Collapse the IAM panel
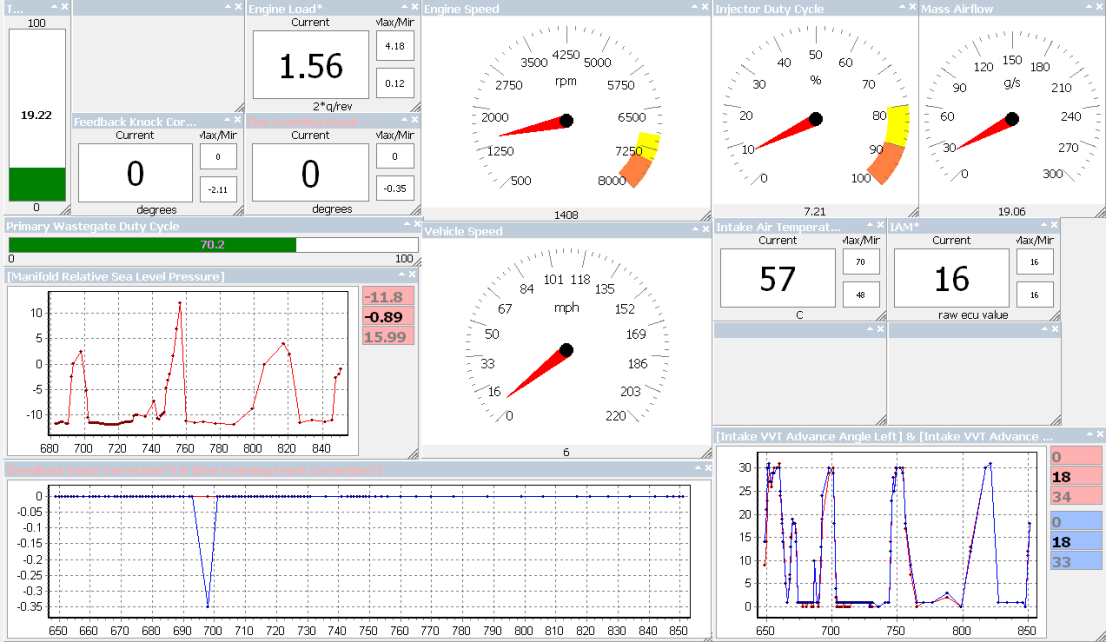The height and width of the screenshot is (642, 1106). pos(1041,227)
